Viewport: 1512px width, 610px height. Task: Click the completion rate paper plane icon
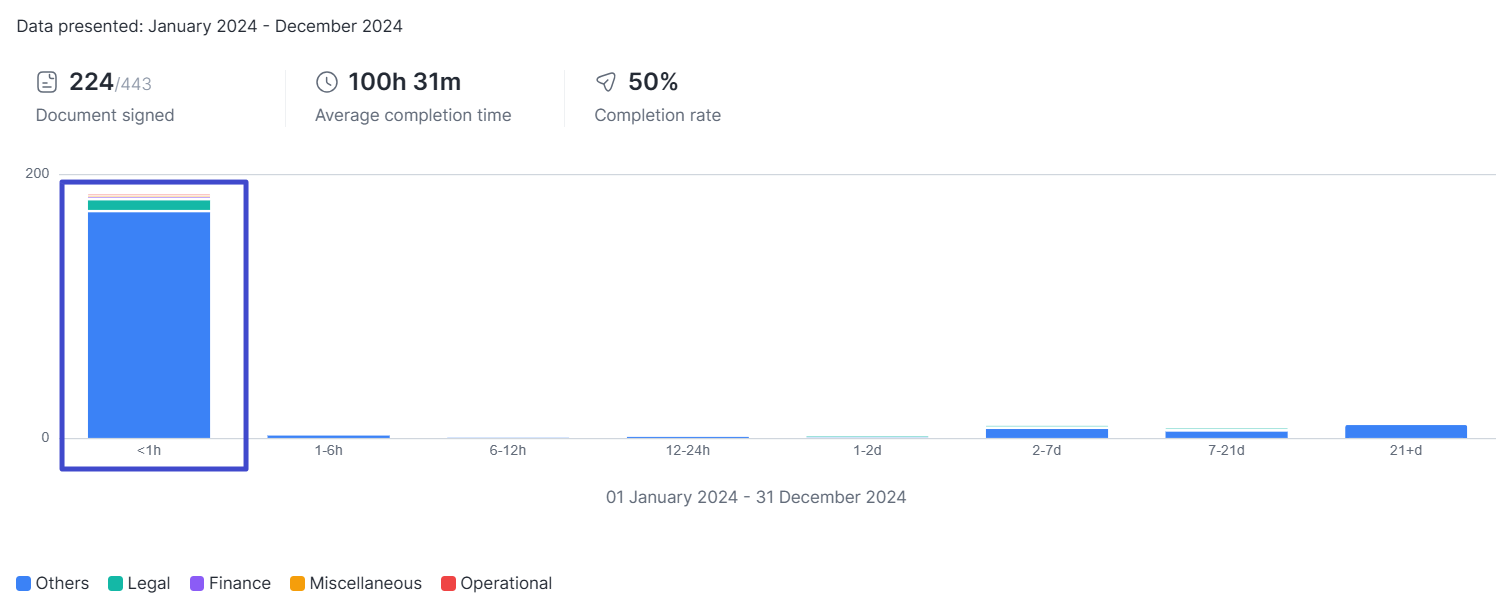tap(606, 82)
